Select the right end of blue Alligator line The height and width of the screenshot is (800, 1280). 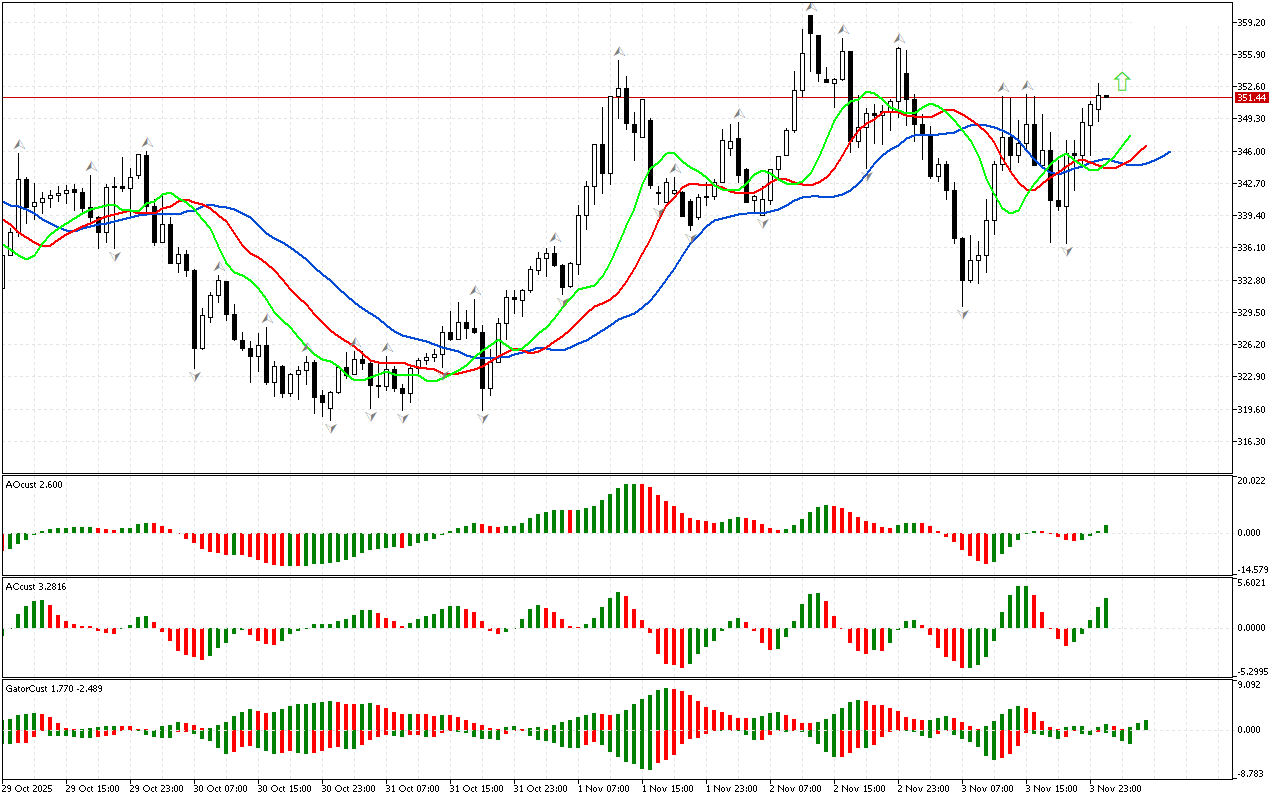point(1169,152)
